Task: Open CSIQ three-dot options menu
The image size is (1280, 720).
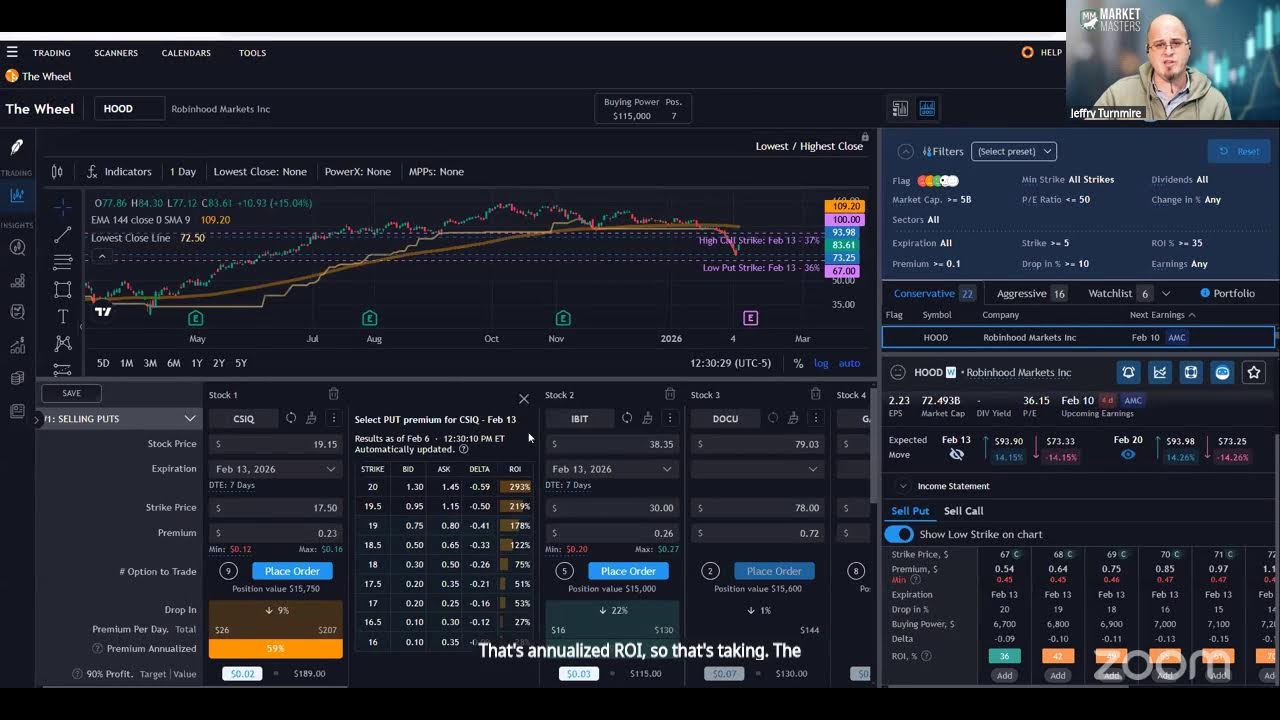Action: point(333,418)
